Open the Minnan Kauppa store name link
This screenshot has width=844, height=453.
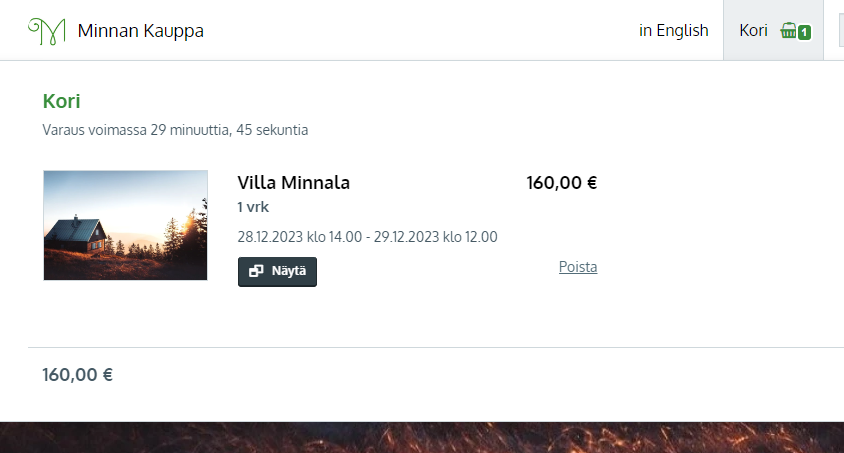click(140, 31)
